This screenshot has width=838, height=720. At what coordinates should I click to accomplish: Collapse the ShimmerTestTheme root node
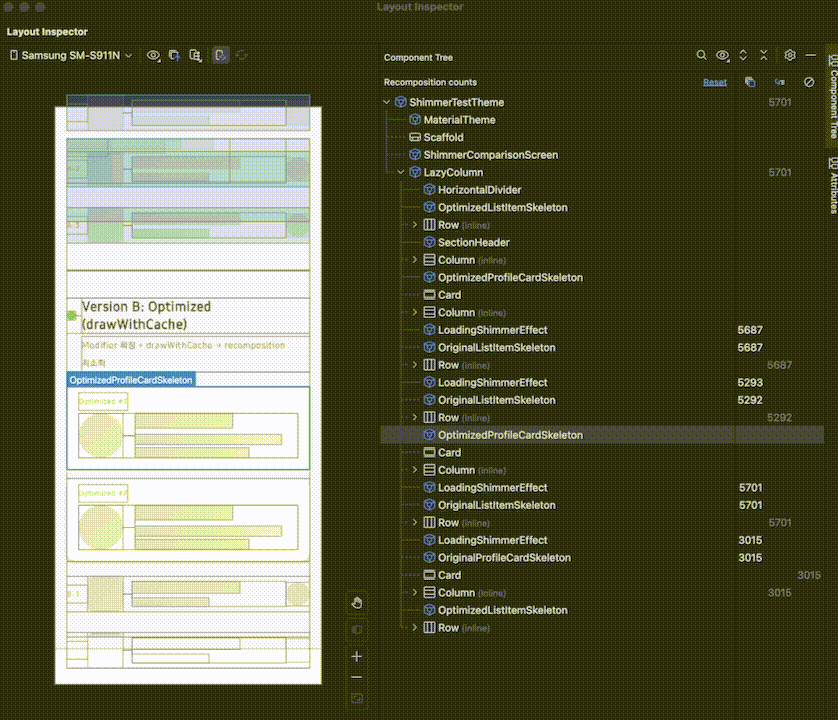point(386,102)
